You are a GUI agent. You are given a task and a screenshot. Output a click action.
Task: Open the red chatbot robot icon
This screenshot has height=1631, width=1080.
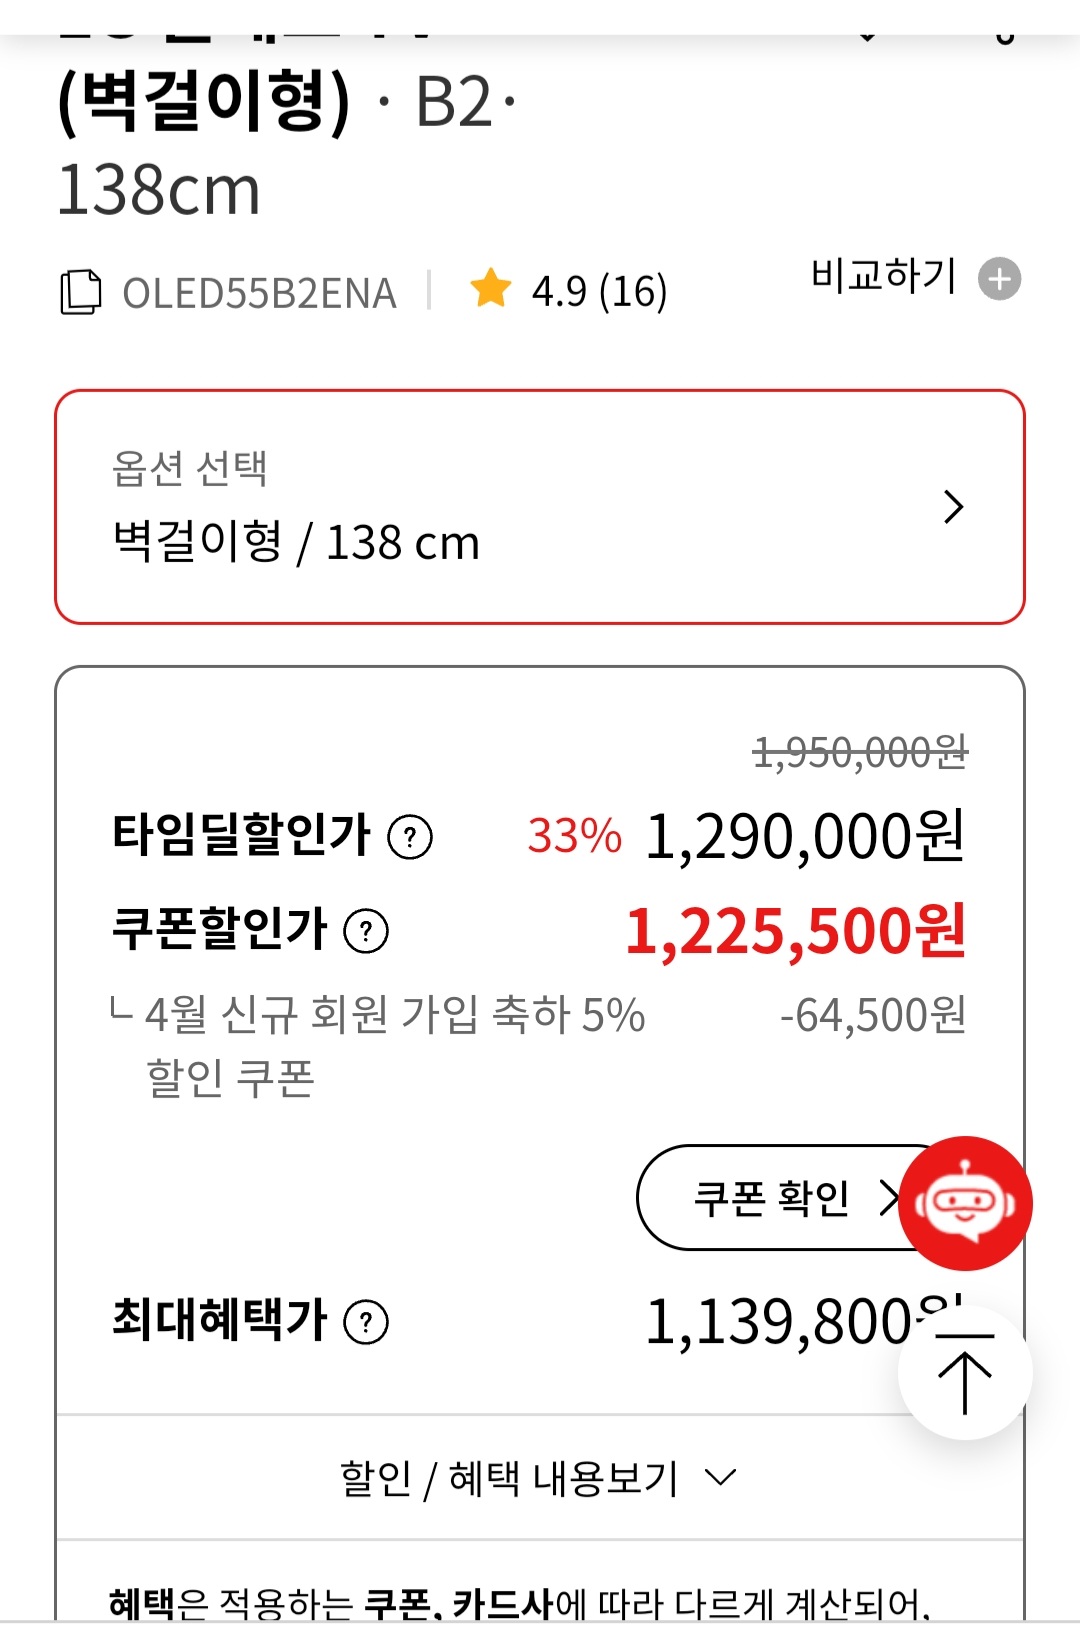point(965,1203)
